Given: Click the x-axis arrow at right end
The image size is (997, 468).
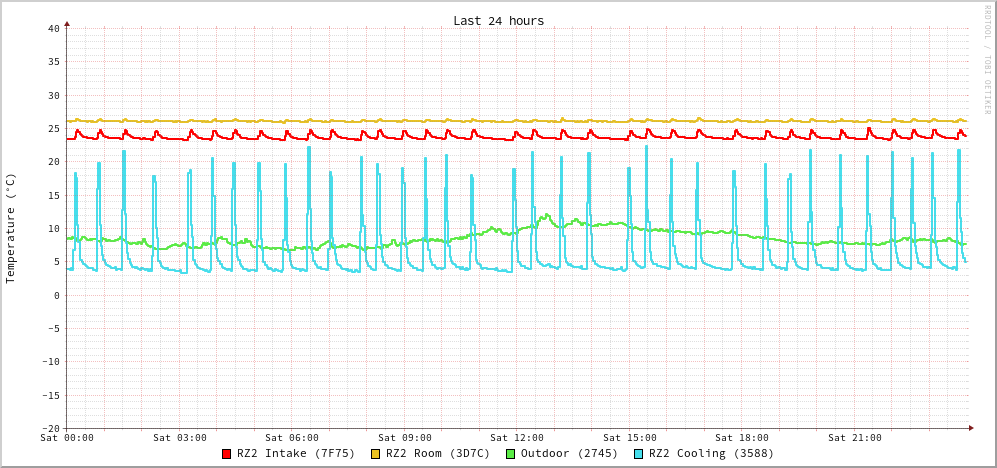Looking at the screenshot, I should (x=970, y=428).
